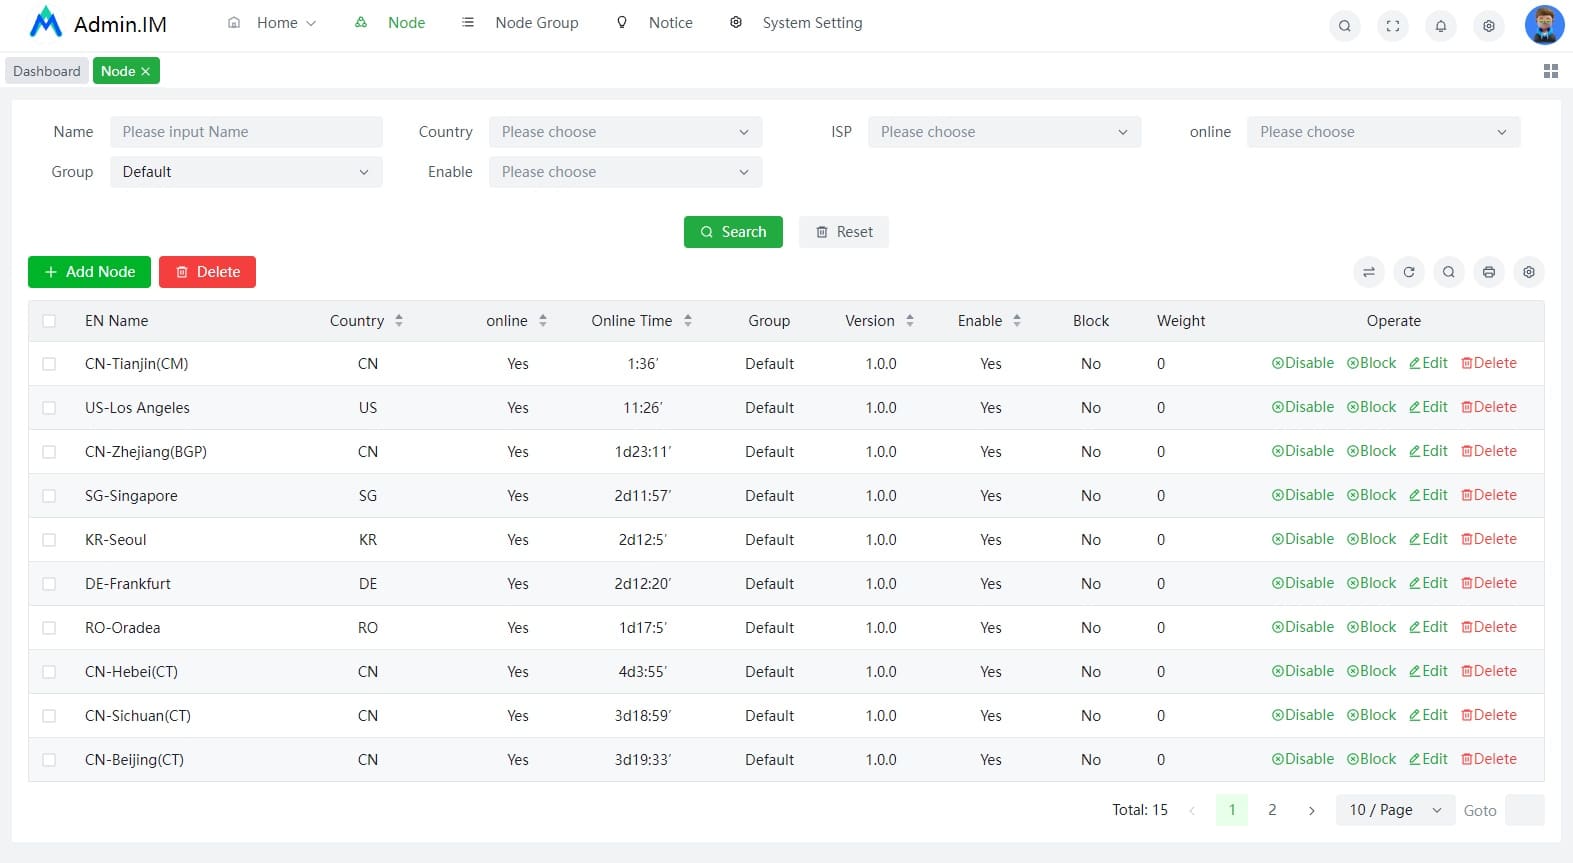Open the Node Group menu item

(536, 23)
